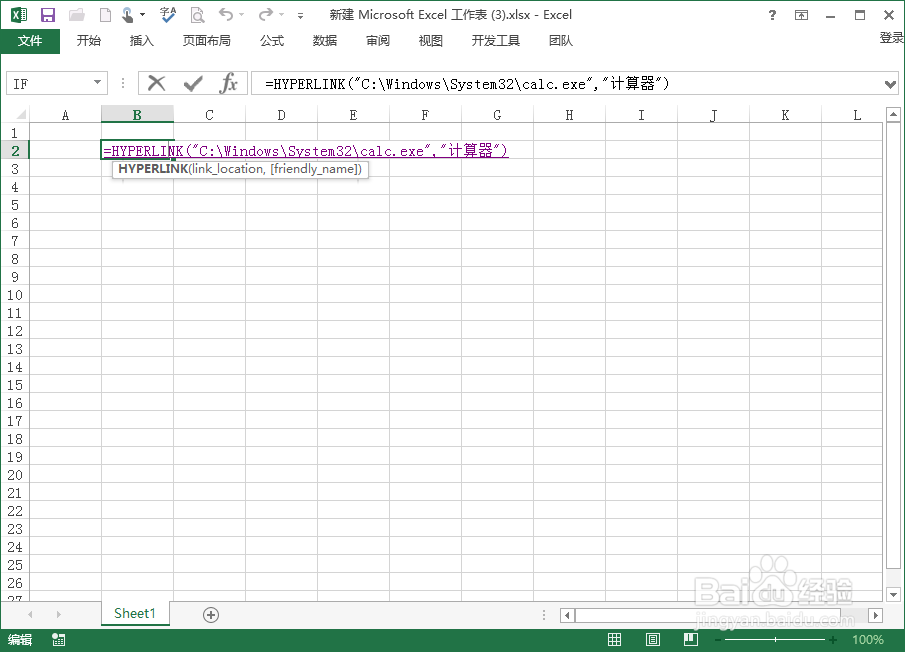Add a new sheet with plus icon
Image resolution: width=905 pixels, height=652 pixels.
tap(211, 615)
